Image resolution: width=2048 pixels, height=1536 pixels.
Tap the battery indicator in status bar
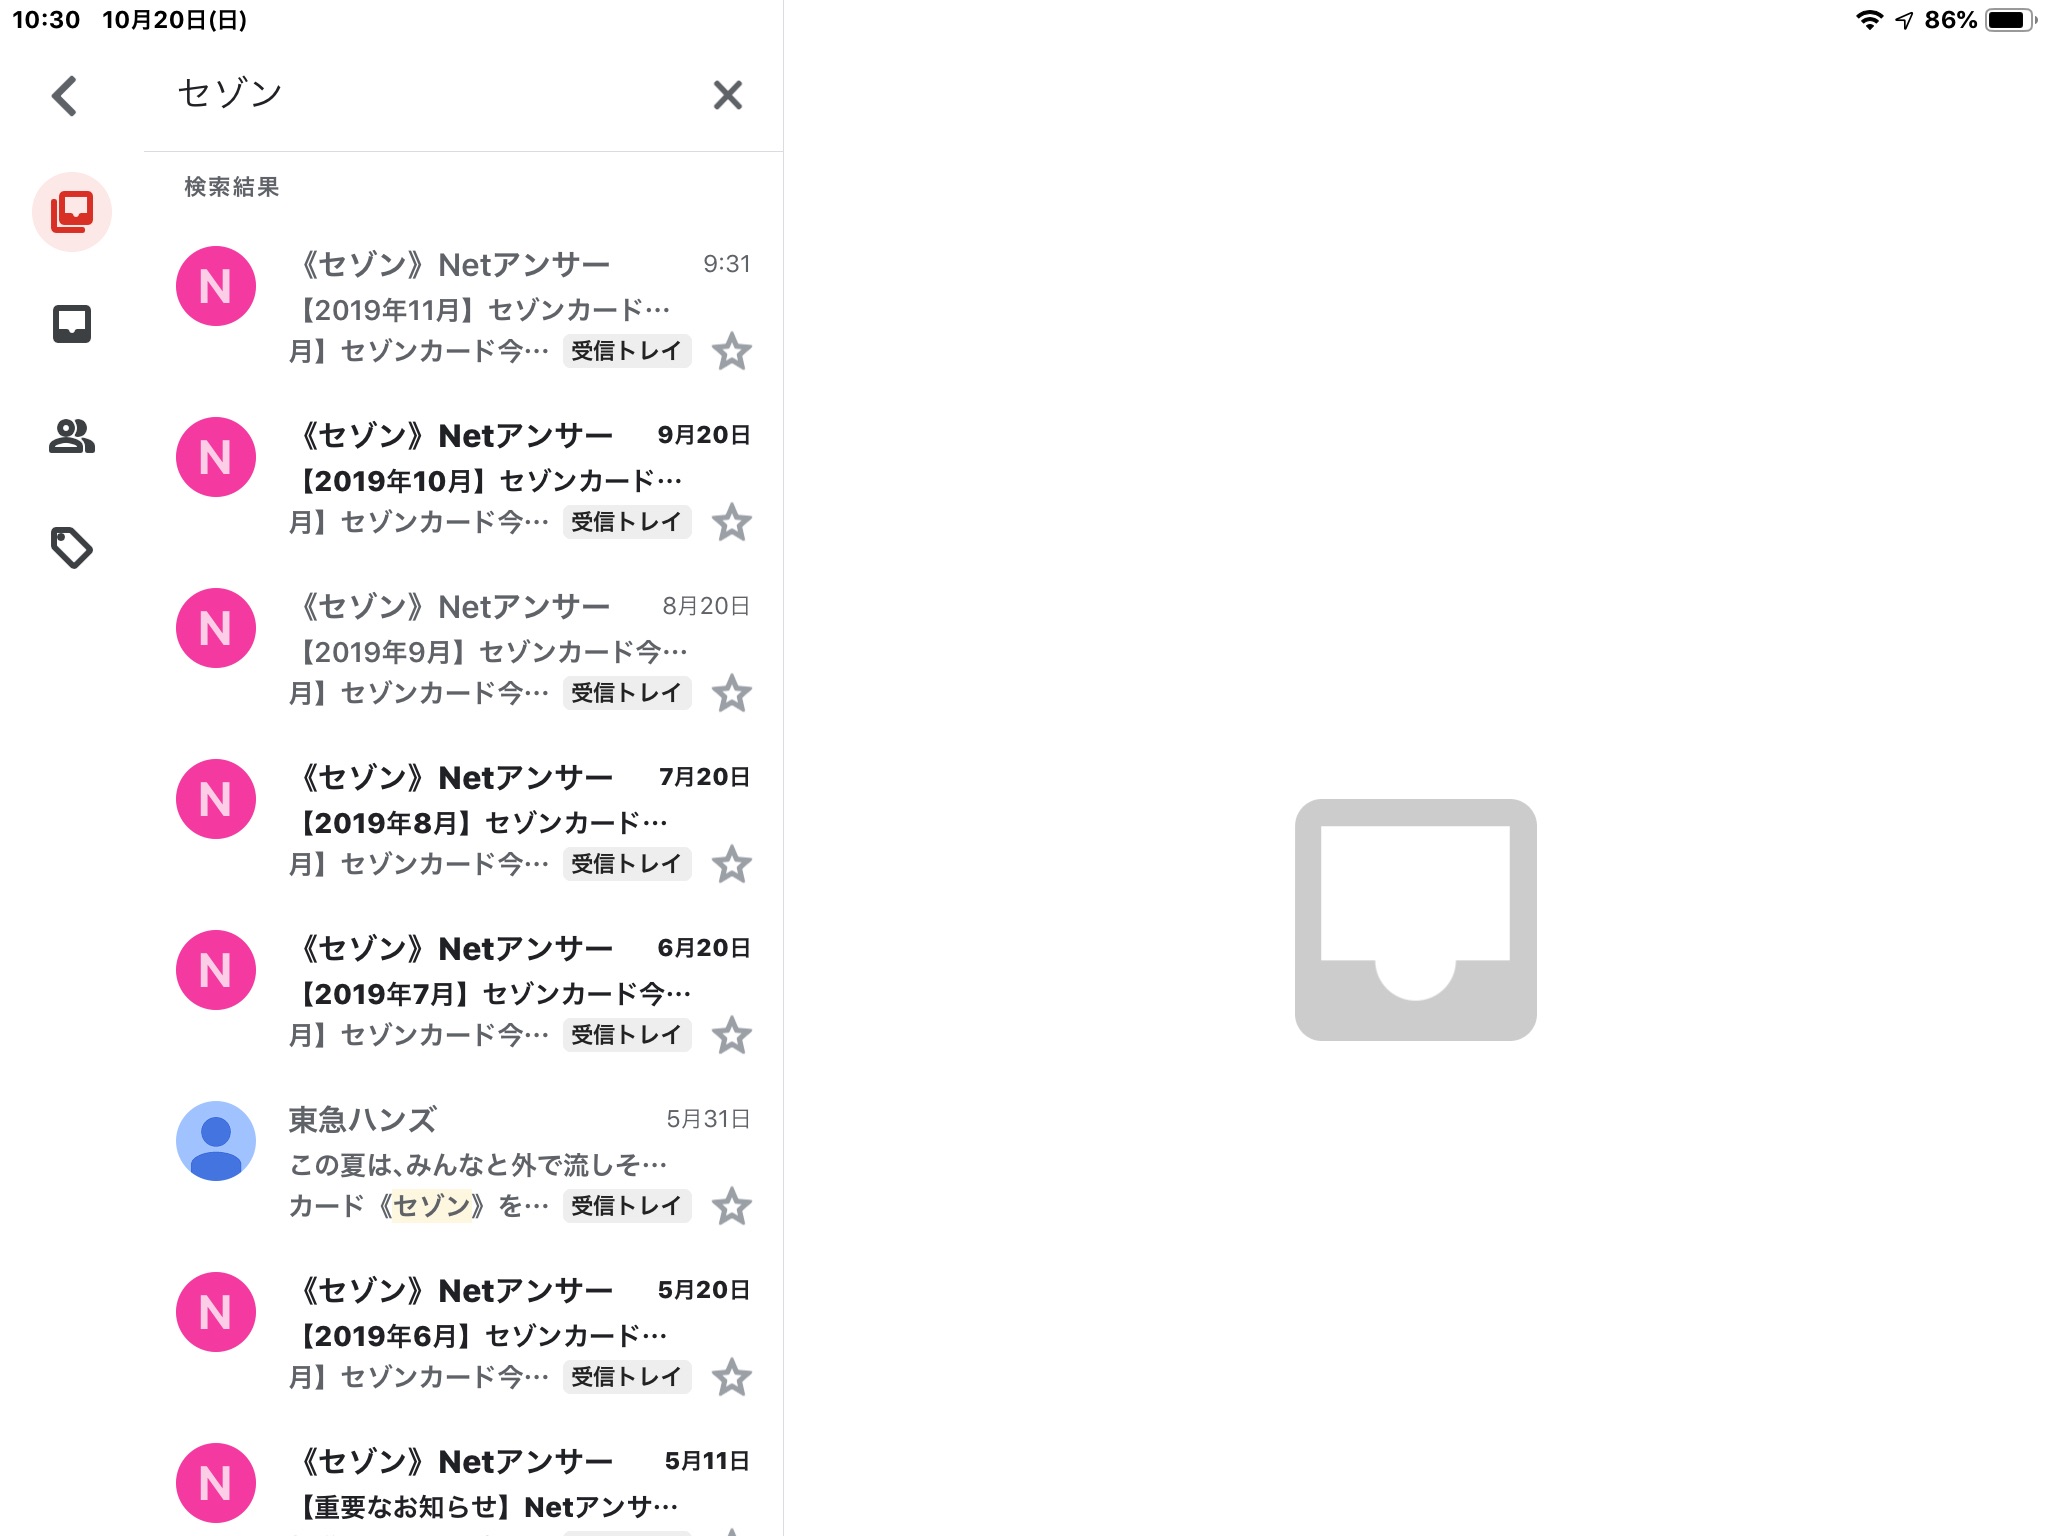2010,20
